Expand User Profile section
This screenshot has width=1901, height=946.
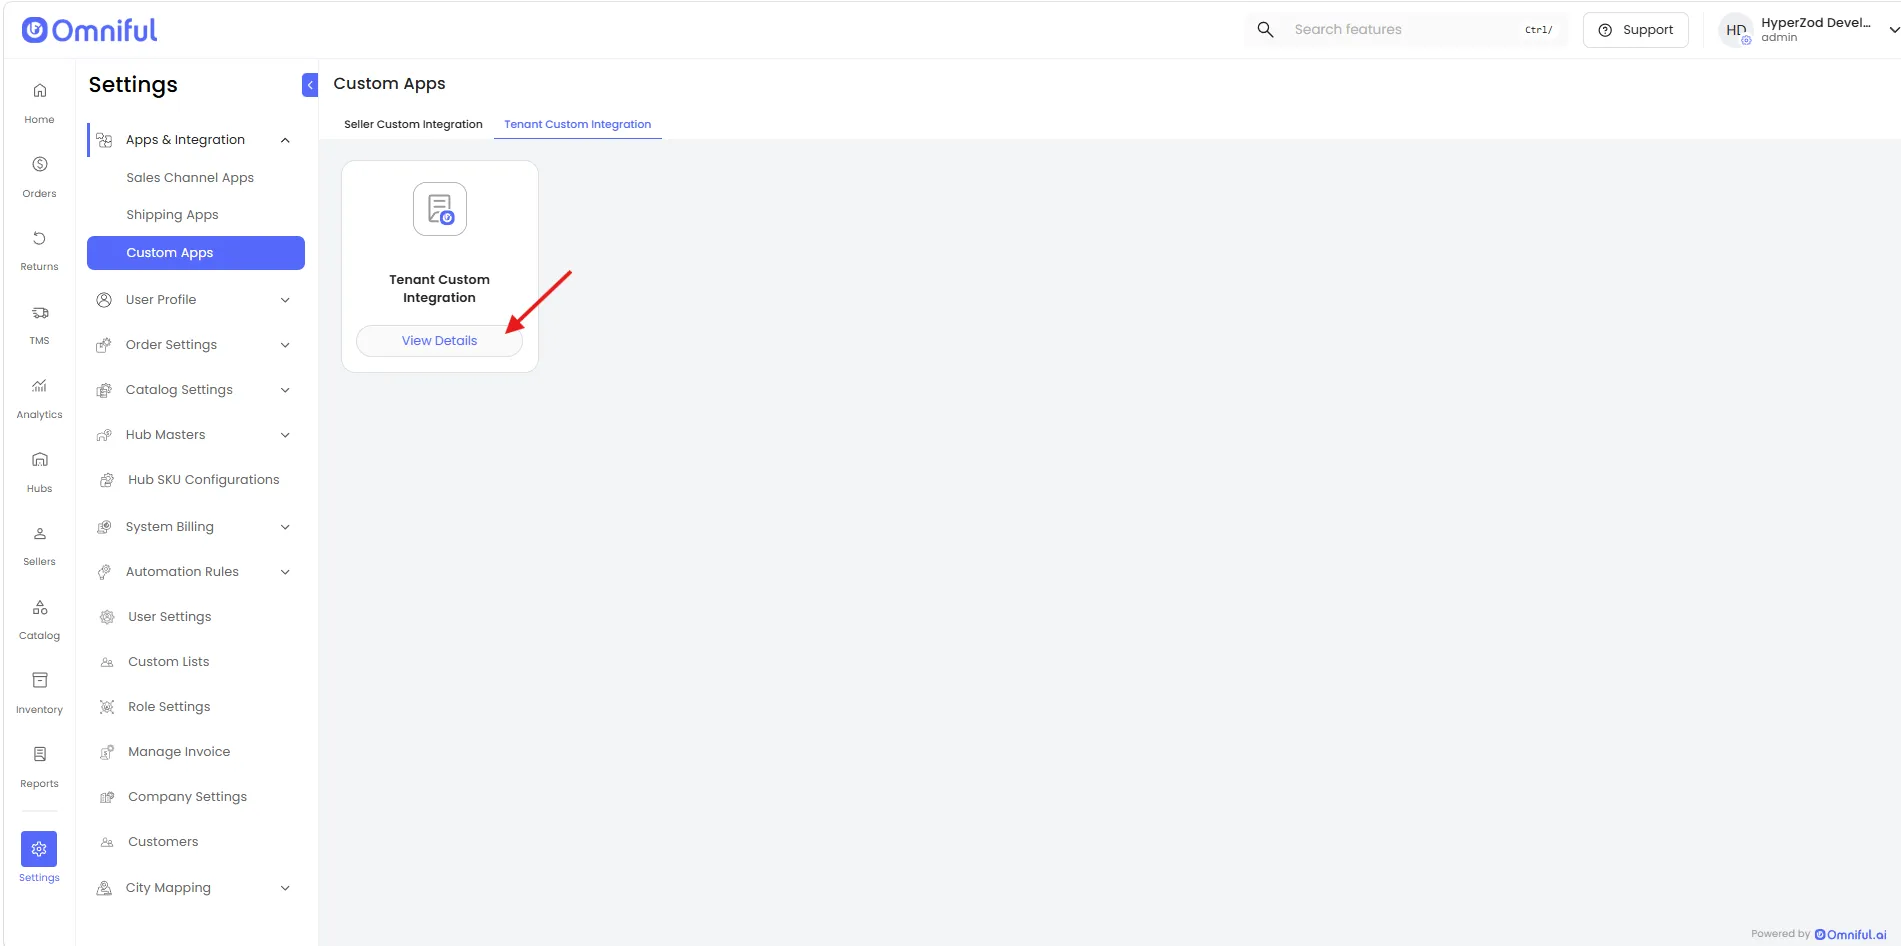coord(285,300)
